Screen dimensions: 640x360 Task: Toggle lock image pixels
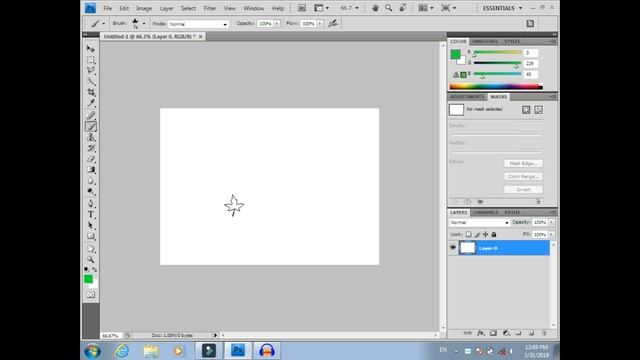coord(477,234)
